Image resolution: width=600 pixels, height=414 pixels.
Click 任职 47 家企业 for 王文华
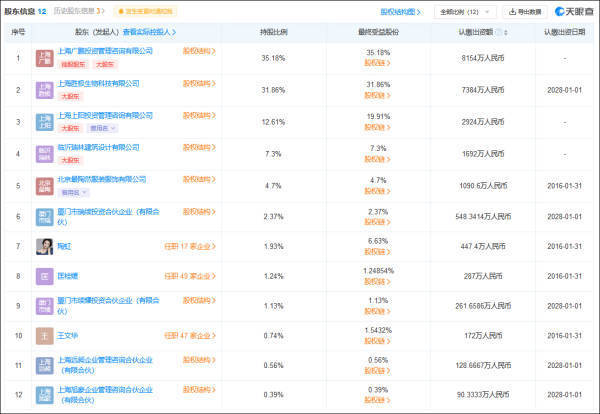point(190,336)
